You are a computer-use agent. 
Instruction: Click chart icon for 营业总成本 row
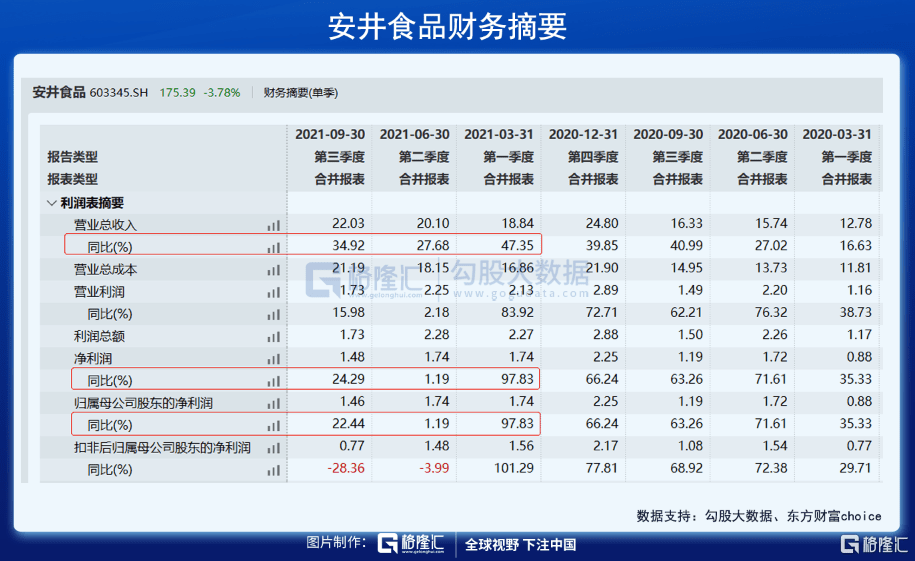coord(273,270)
